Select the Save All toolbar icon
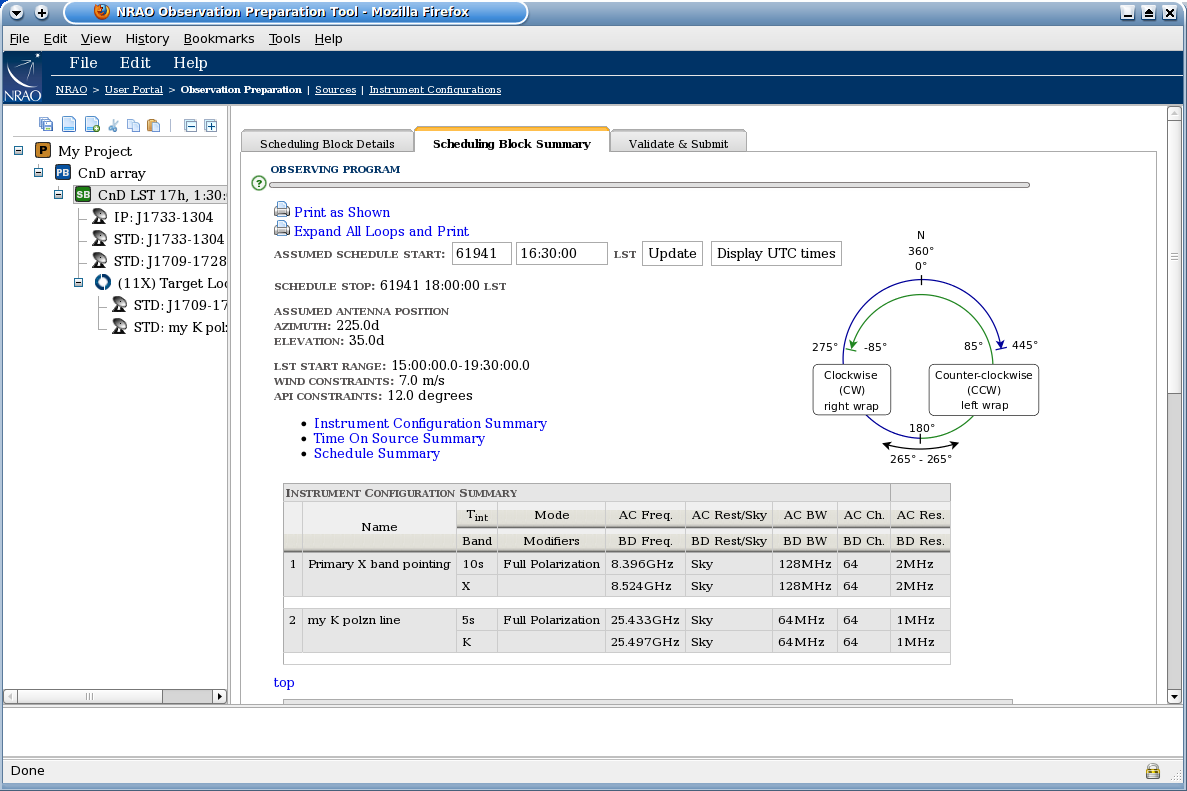This screenshot has width=1187, height=791. pos(45,124)
